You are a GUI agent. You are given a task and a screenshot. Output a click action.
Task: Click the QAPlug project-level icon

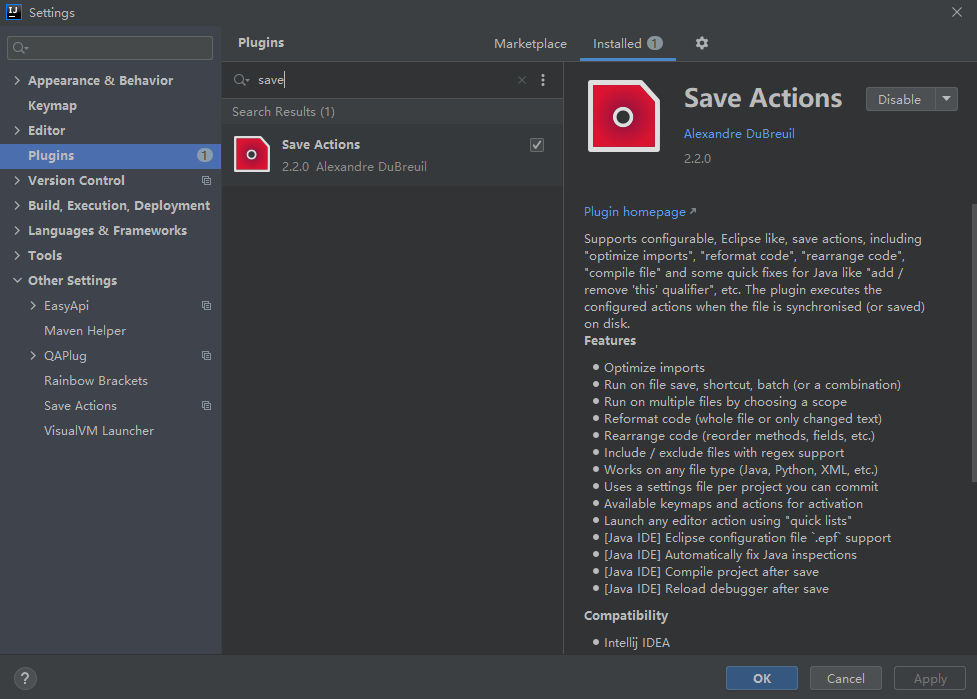click(206, 356)
